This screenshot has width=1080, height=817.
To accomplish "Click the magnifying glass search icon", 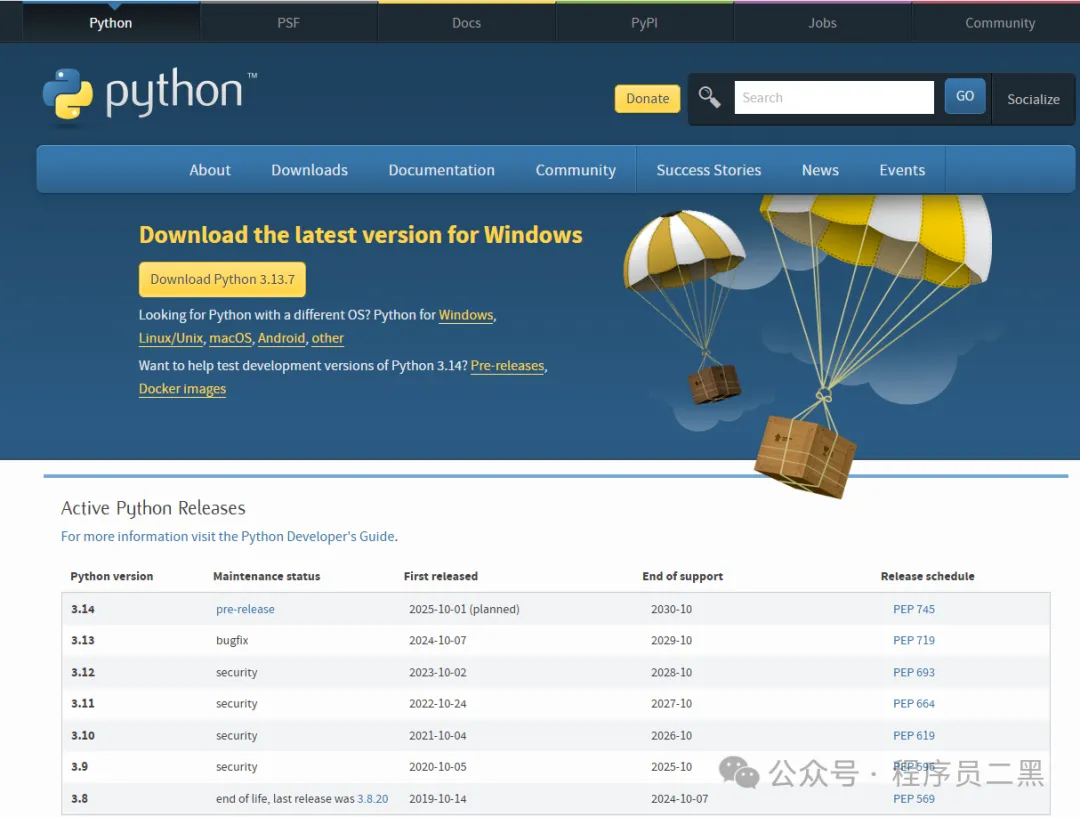I will click(x=709, y=97).
